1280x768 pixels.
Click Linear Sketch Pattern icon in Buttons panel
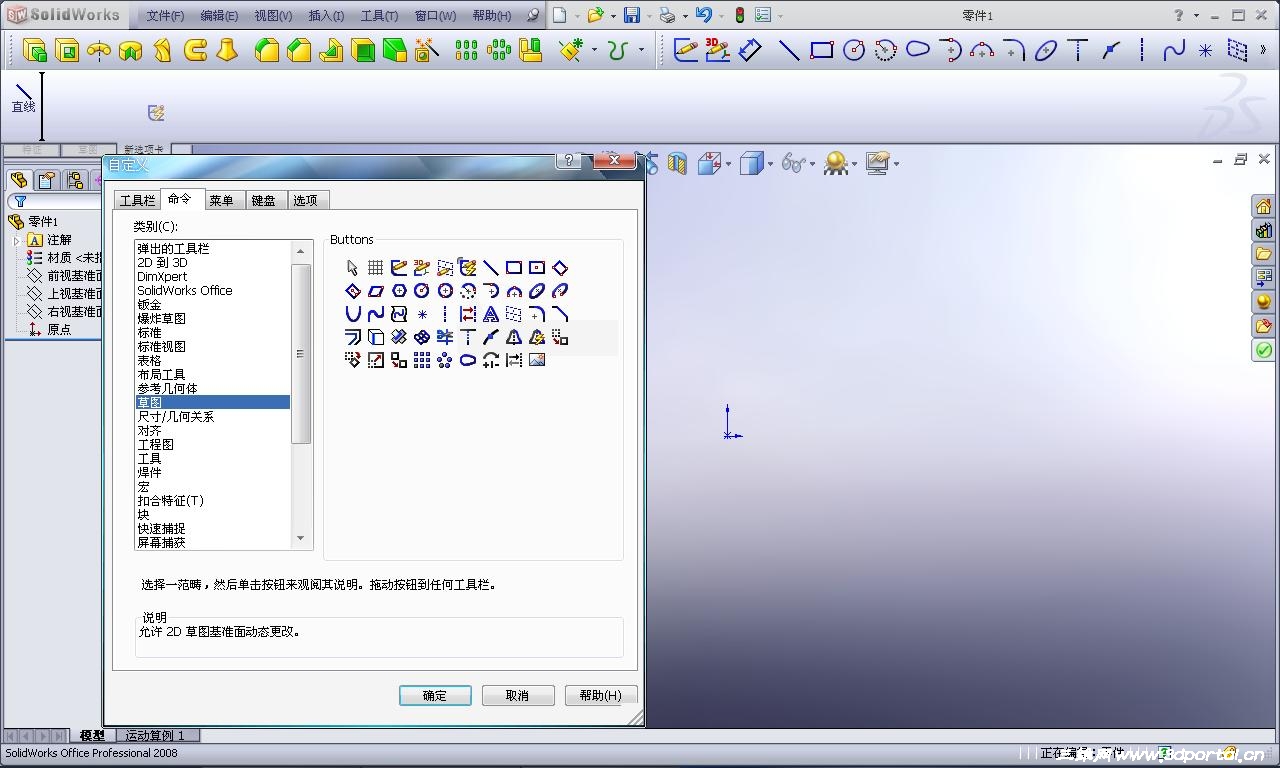tap(422, 360)
